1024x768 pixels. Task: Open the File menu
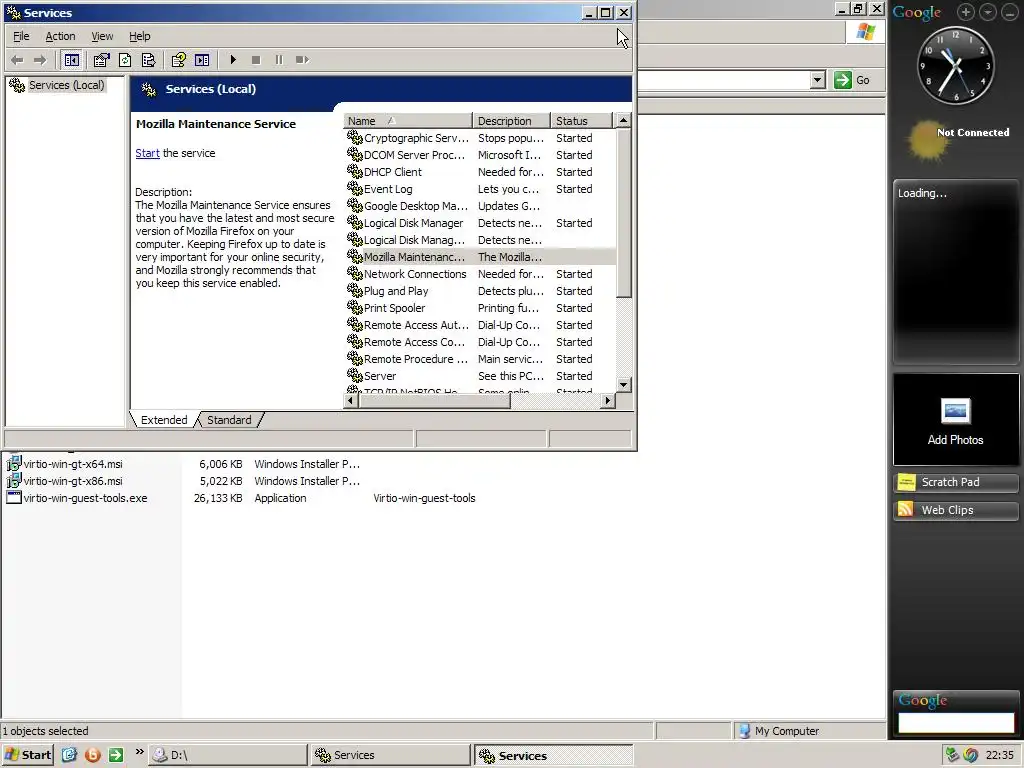(21, 37)
